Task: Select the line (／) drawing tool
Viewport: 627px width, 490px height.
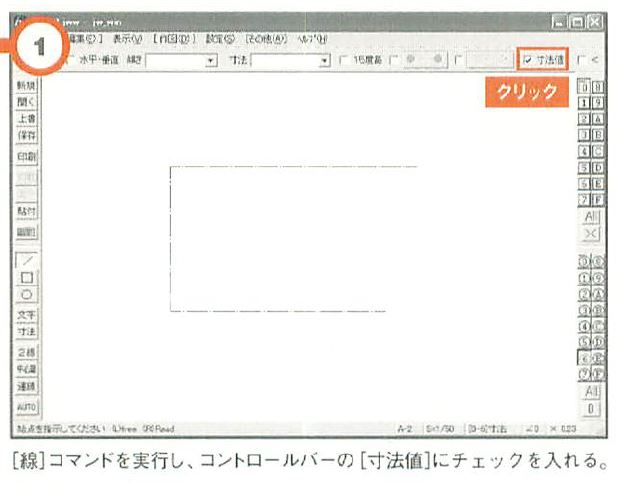Action: tap(27, 260)
